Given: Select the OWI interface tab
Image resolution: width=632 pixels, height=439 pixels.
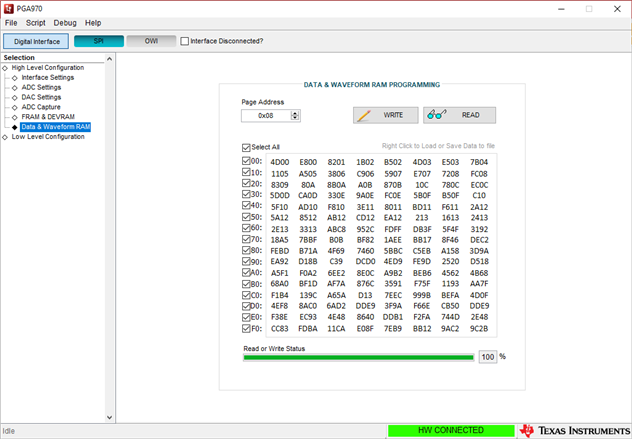Looking at the screenshot, I should (151, 41).
